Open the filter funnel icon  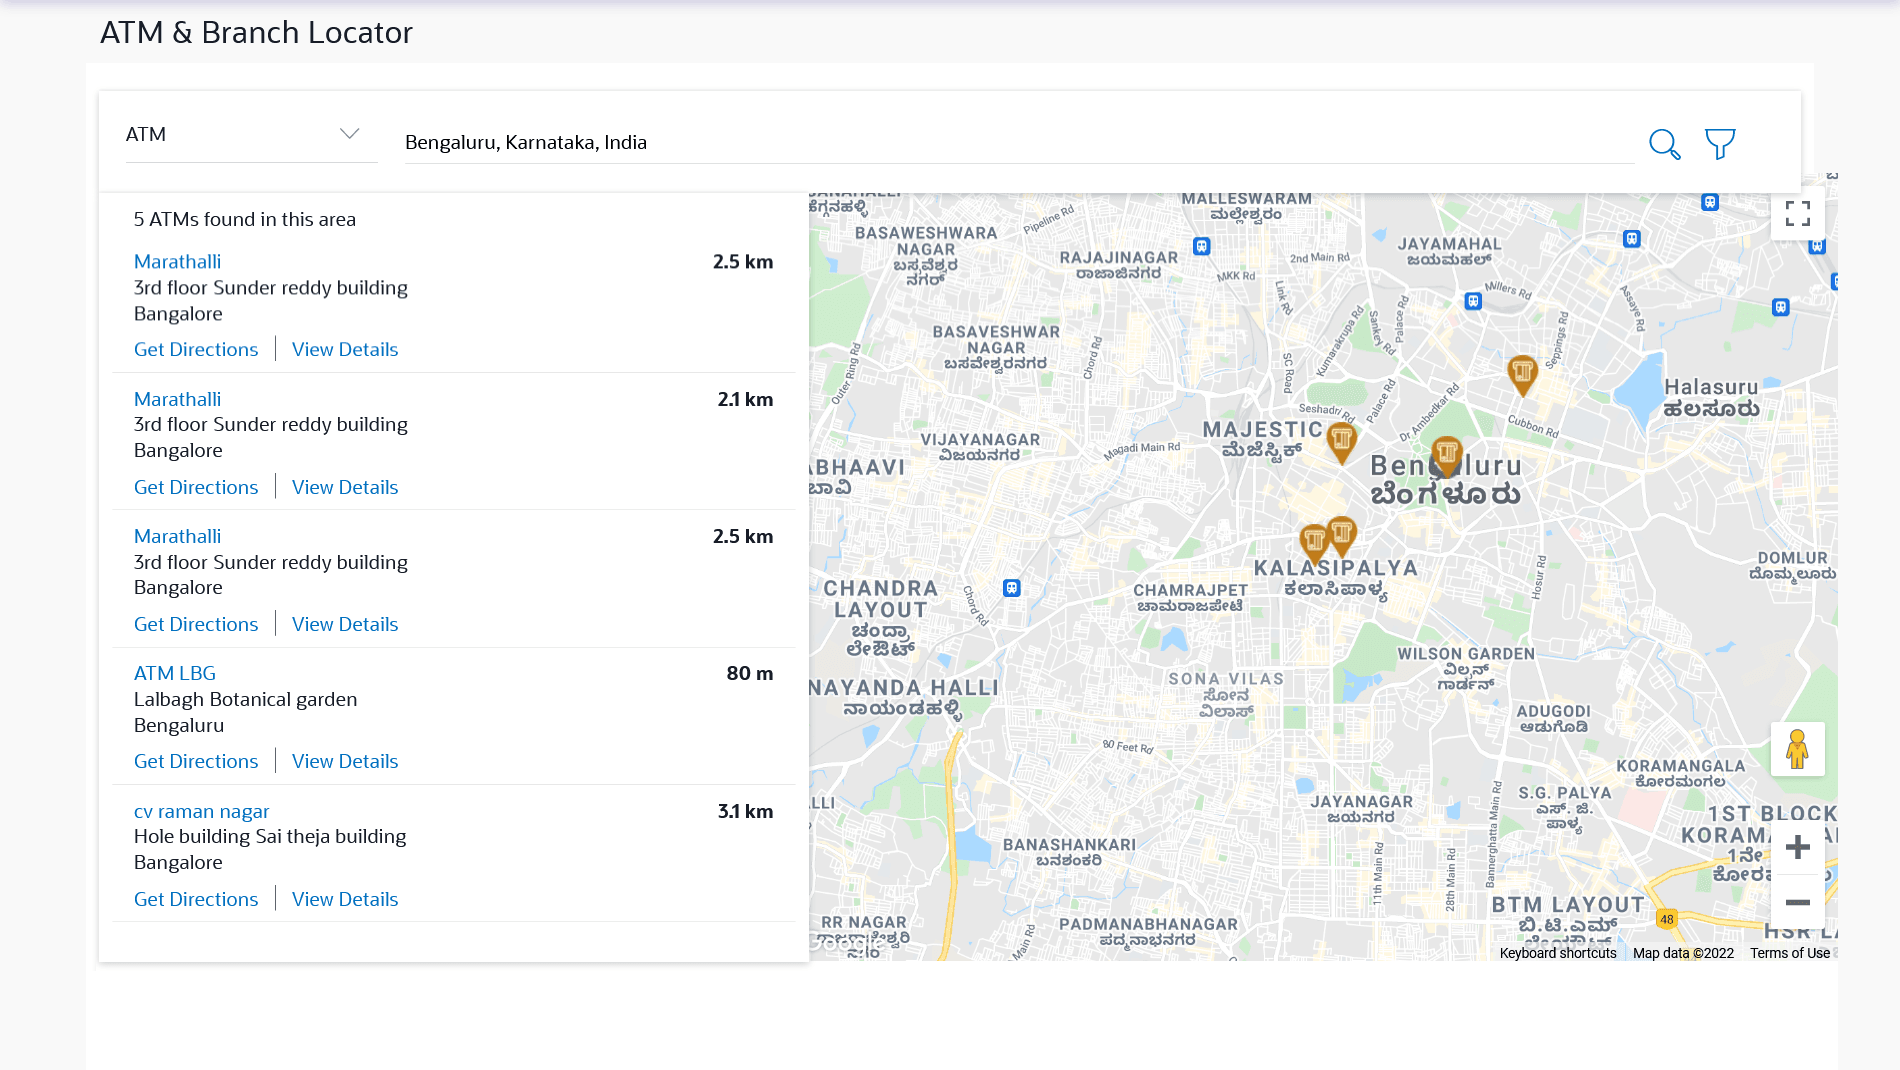point(1720,144)
